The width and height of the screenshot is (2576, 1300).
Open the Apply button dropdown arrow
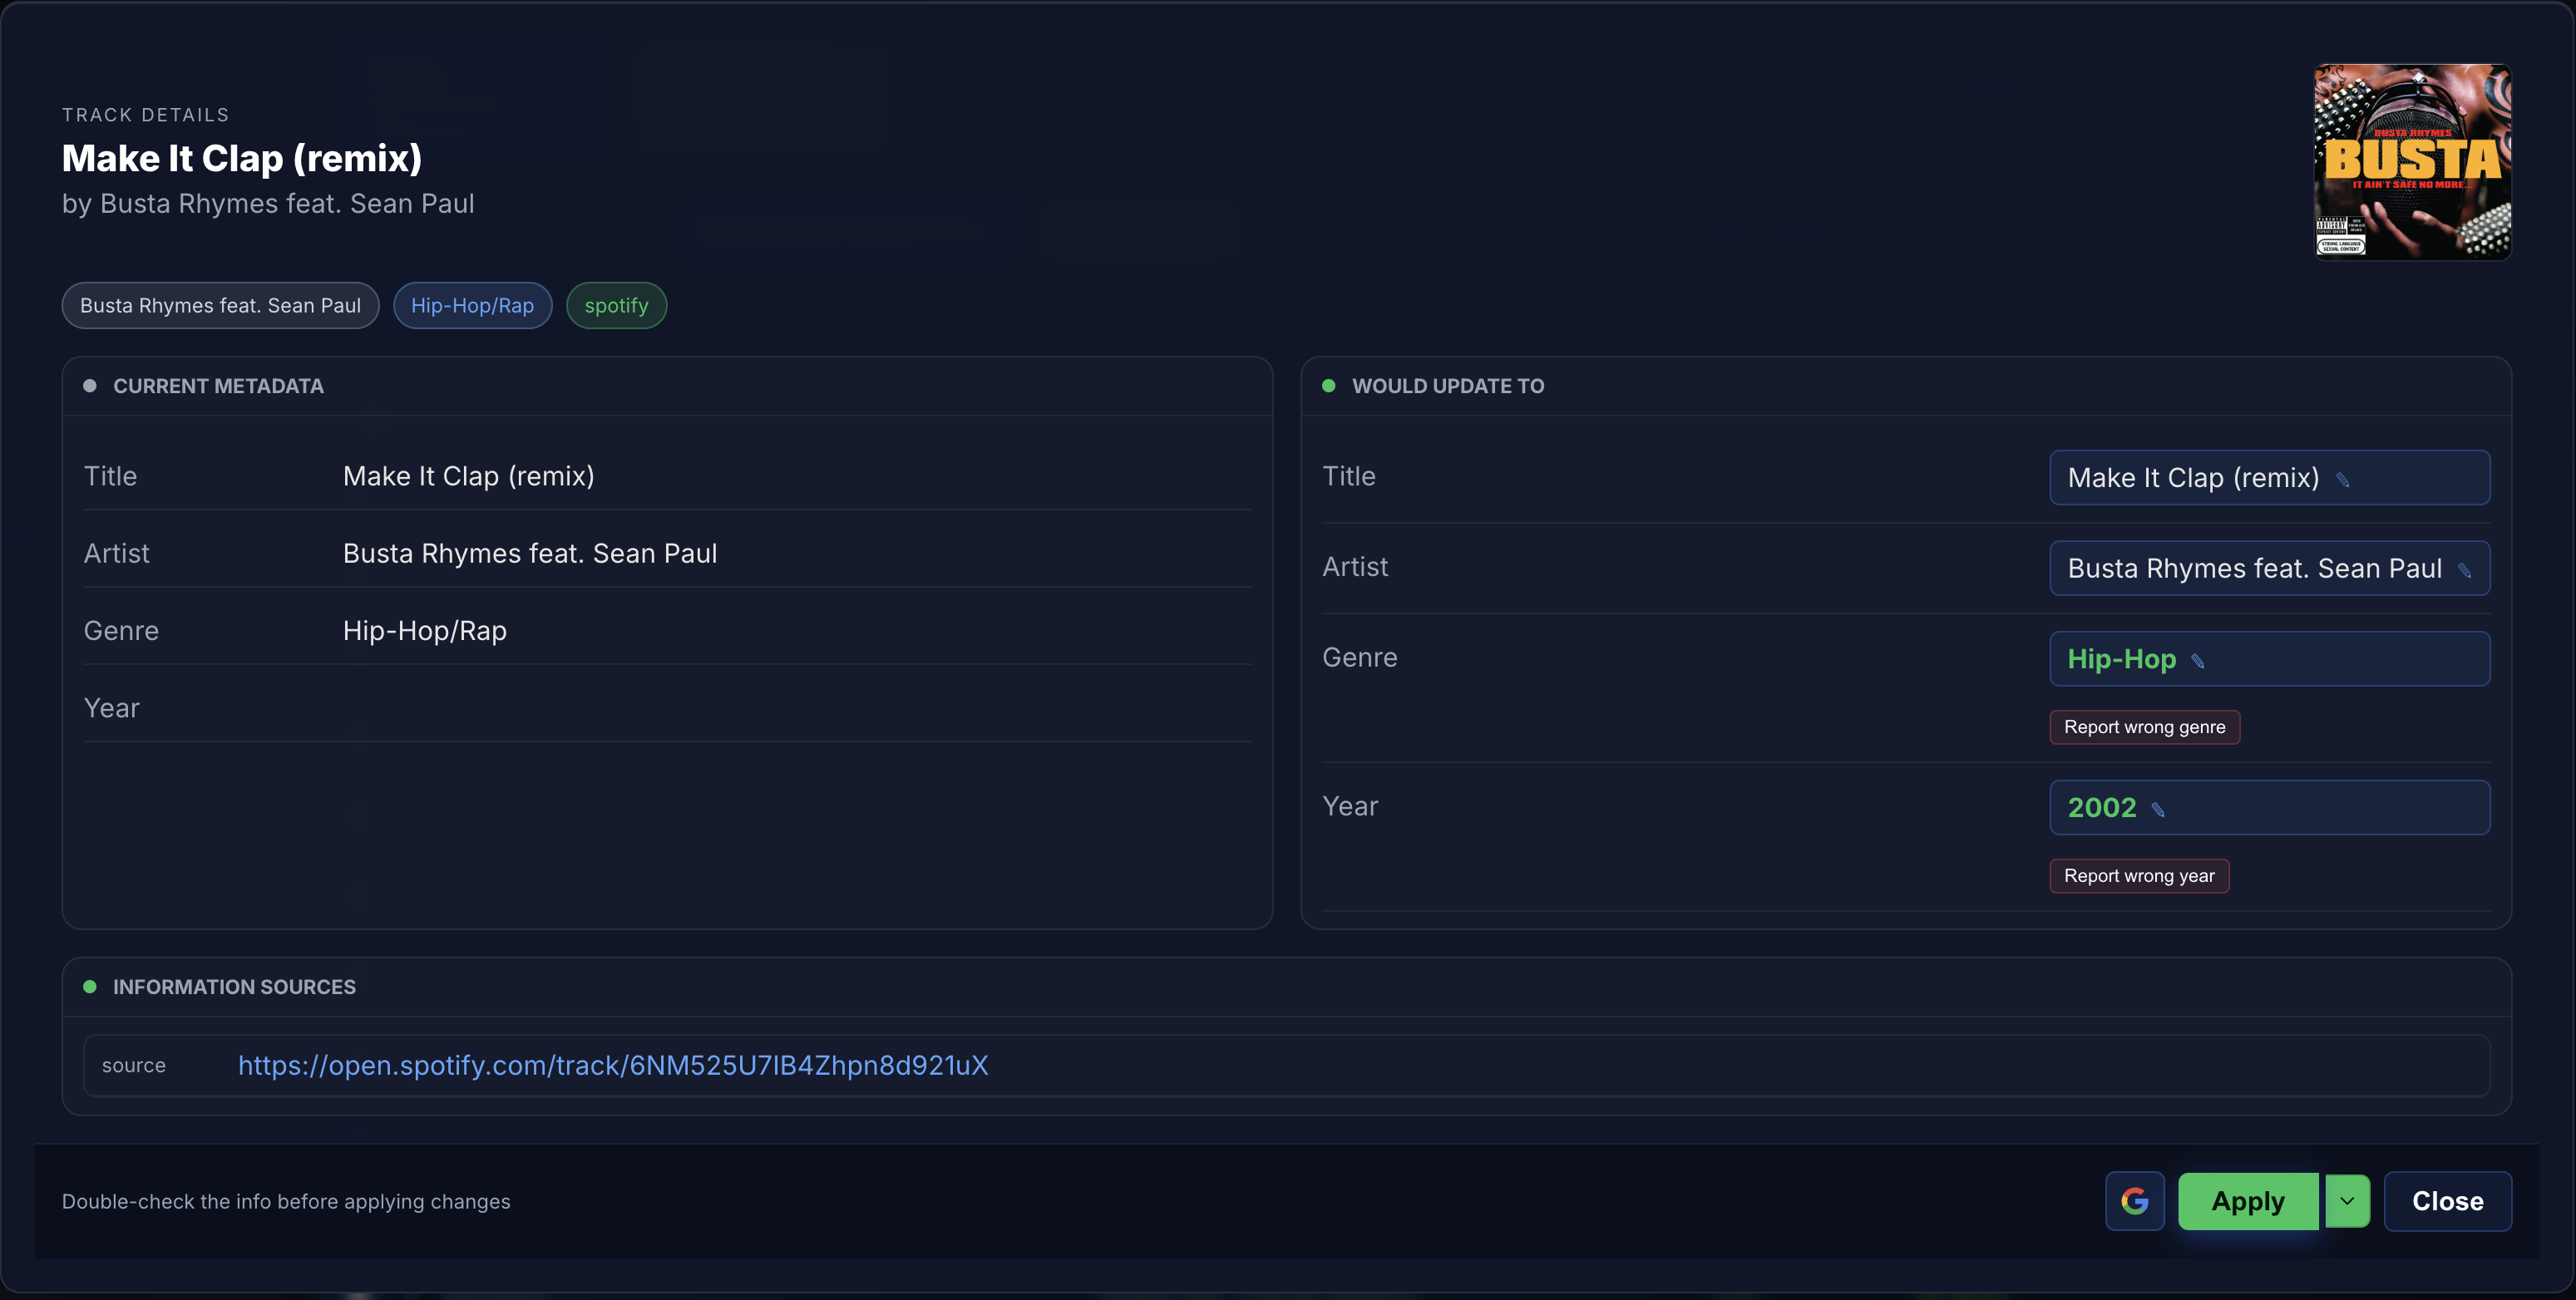tap(2347, 1201)
